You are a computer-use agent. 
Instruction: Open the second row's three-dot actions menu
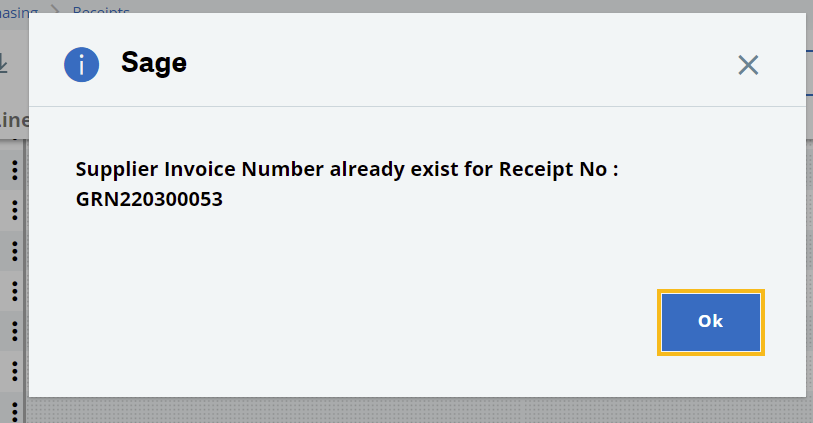point(15,210)
